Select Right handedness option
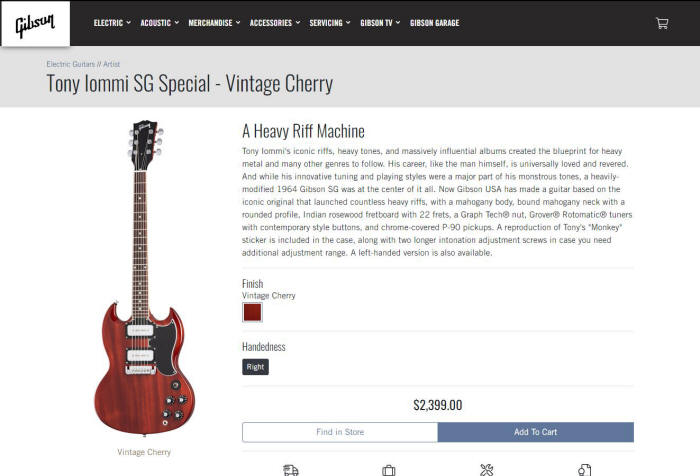700x476 pixels. (255, 367)
